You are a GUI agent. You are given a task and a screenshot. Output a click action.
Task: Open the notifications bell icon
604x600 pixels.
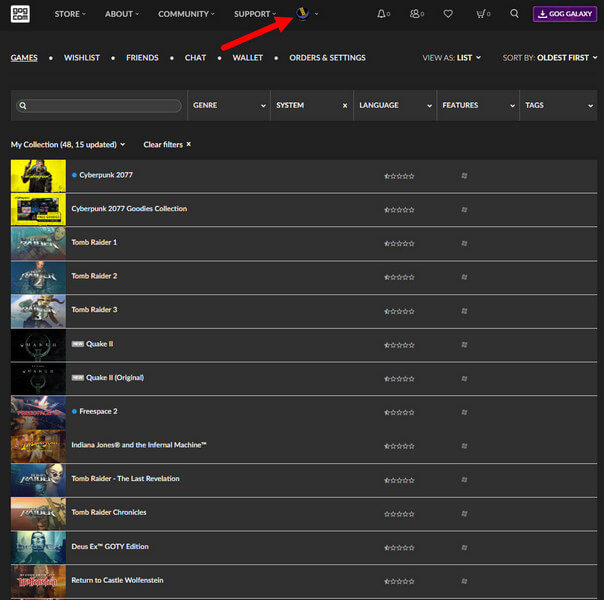pos(381,14)
